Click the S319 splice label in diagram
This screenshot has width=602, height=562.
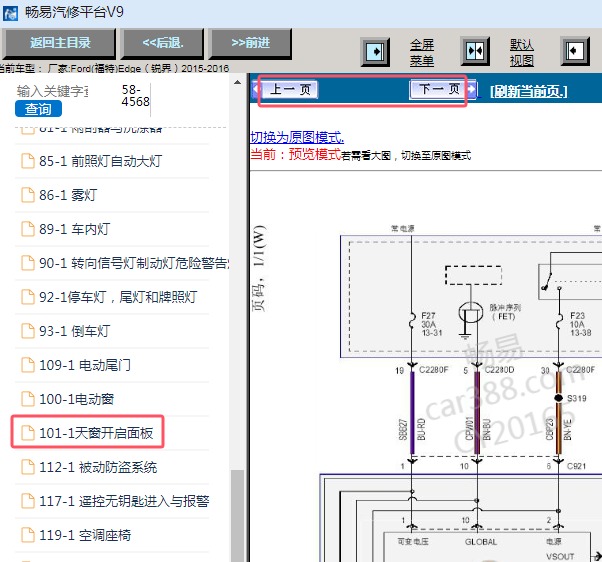577,398
